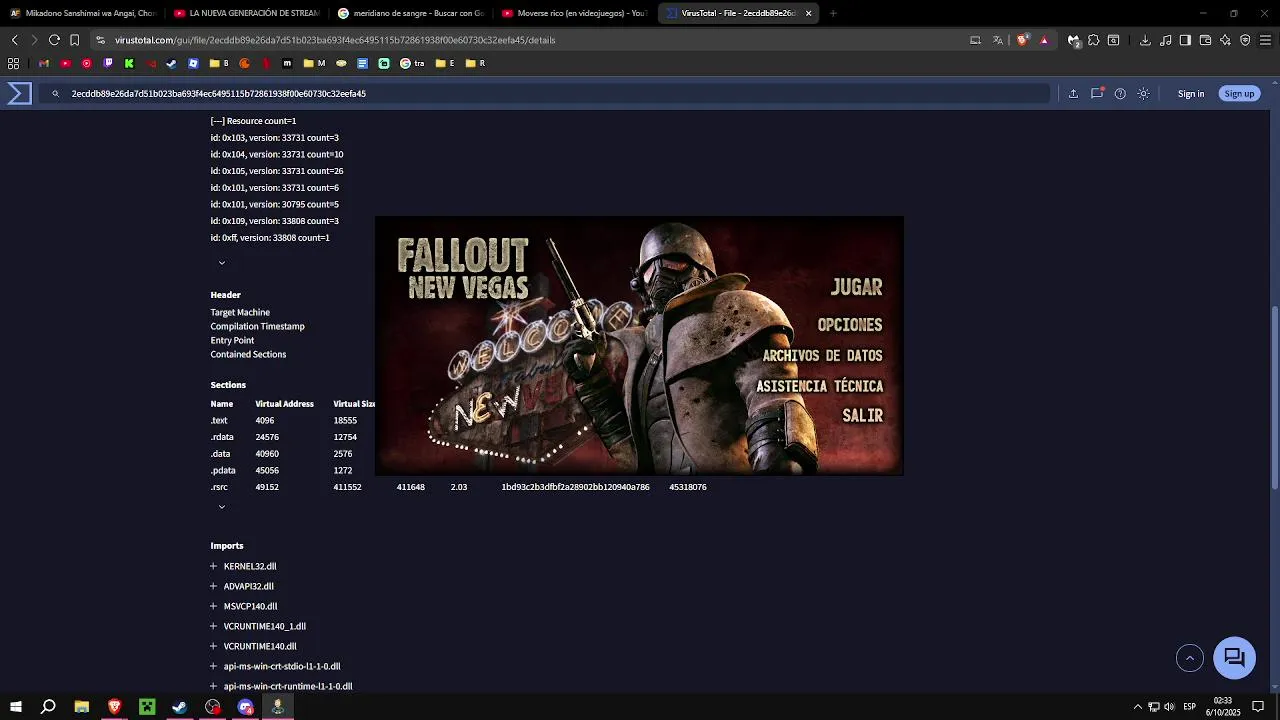
Task: Click OPCIONES in Fallout launcher
Action: [x=850, y=325]
